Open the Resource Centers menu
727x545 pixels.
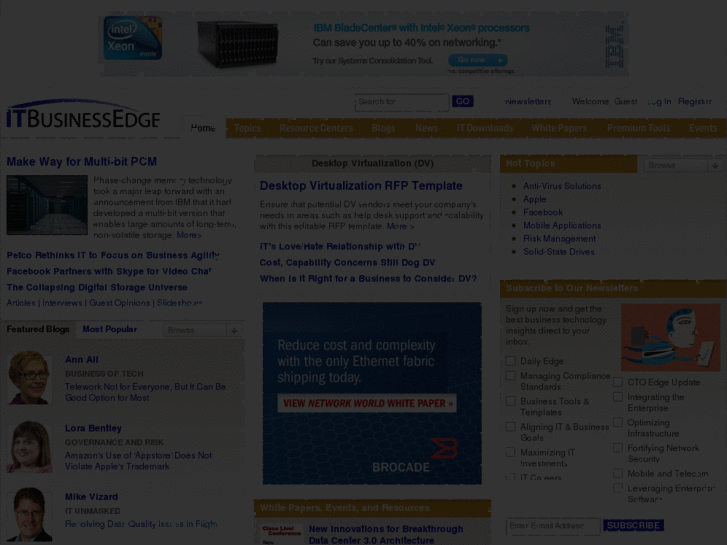pos(316,128)
